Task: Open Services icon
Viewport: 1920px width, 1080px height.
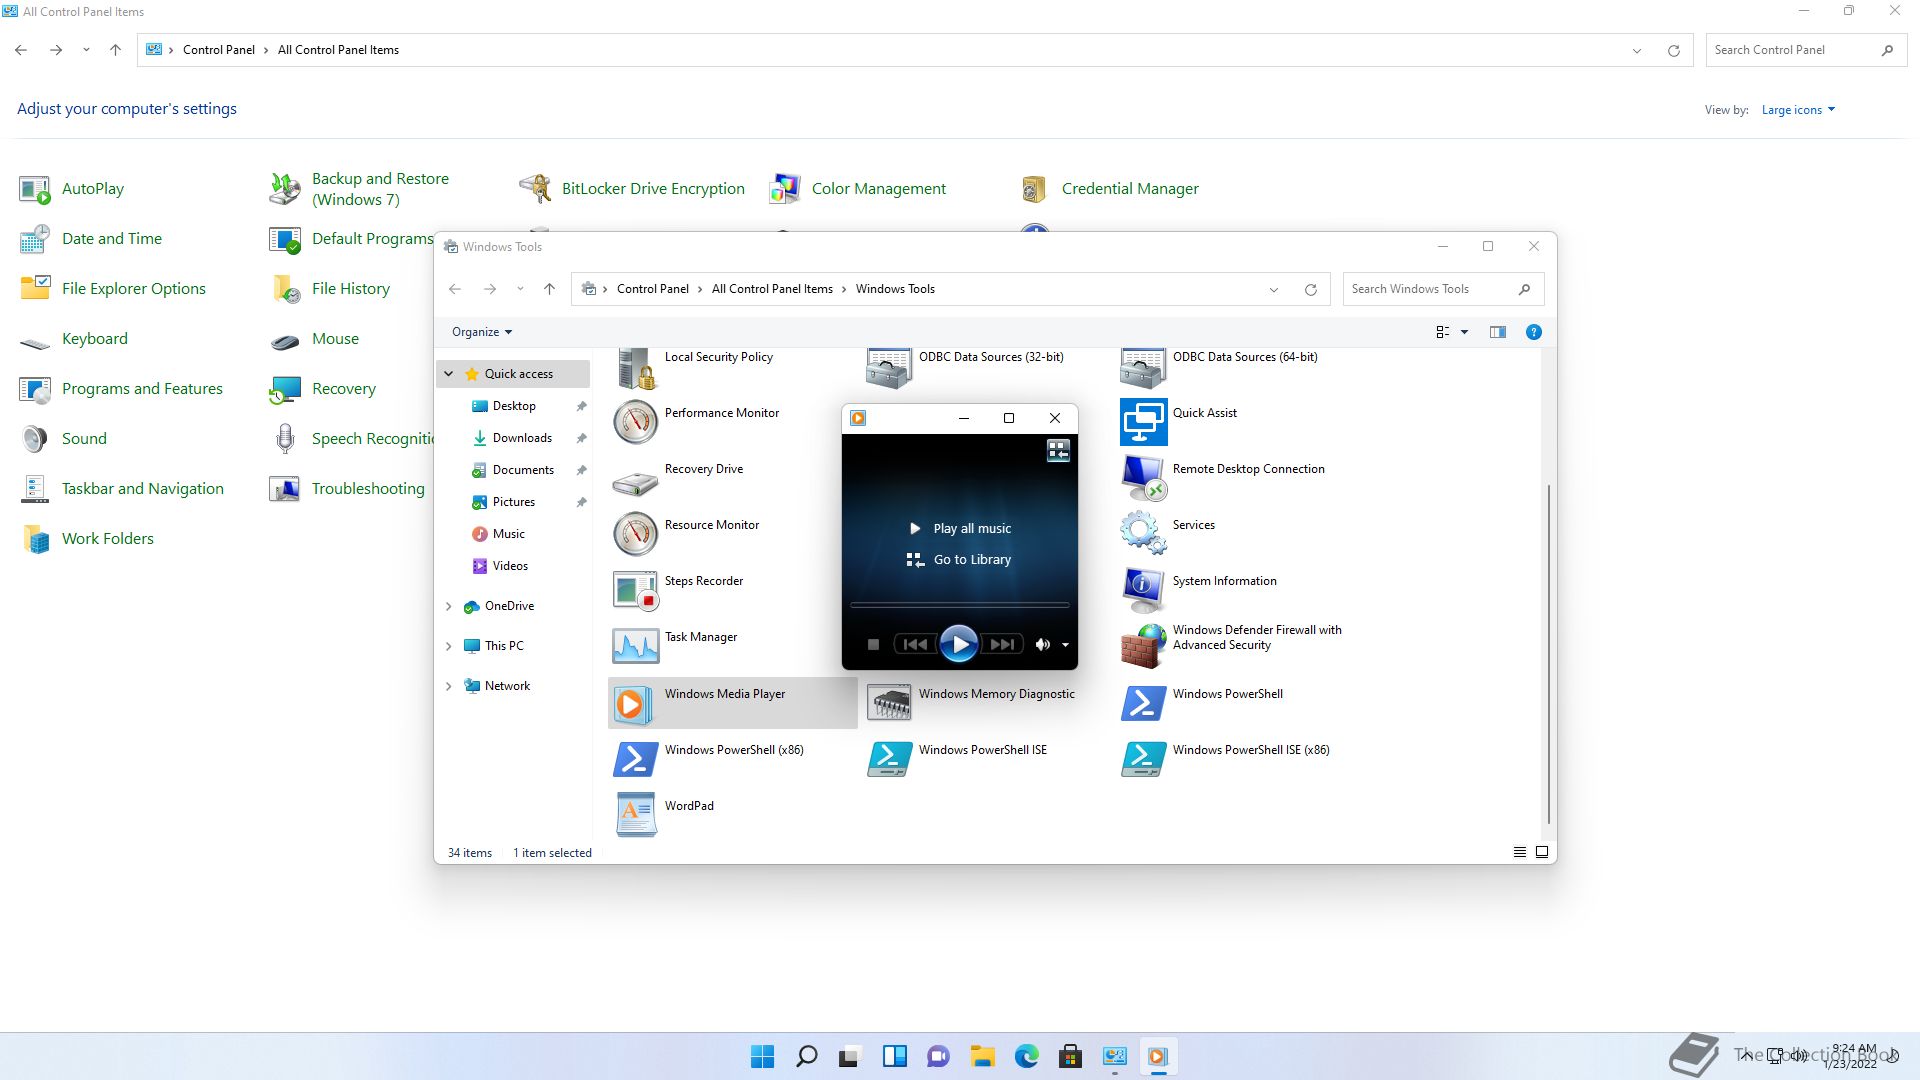Action: pos(1143,534)
